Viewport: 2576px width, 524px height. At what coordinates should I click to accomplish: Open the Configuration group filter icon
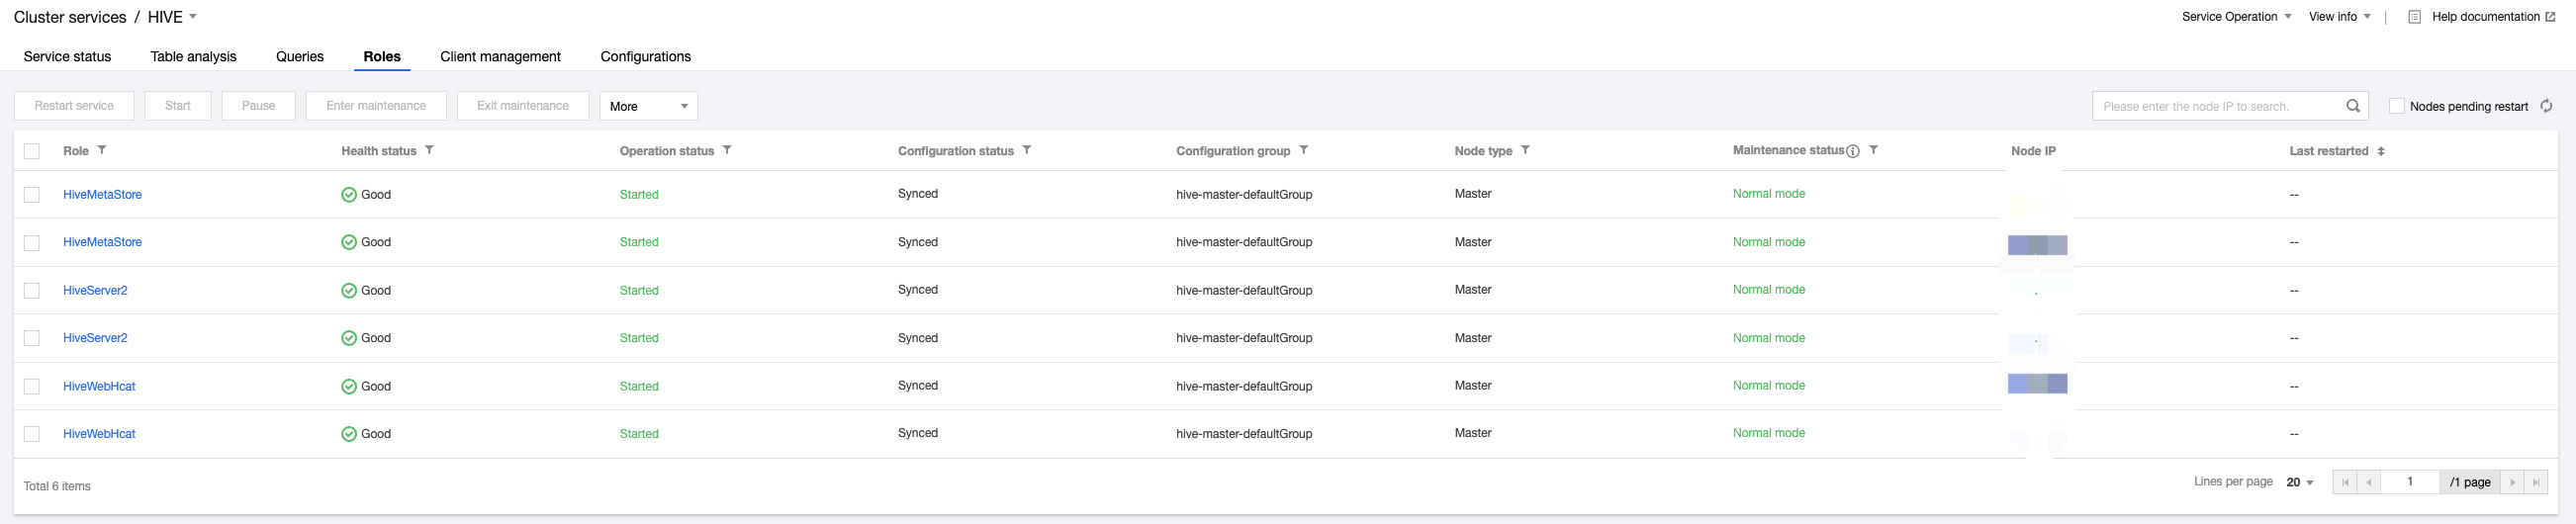(1304, 150)
